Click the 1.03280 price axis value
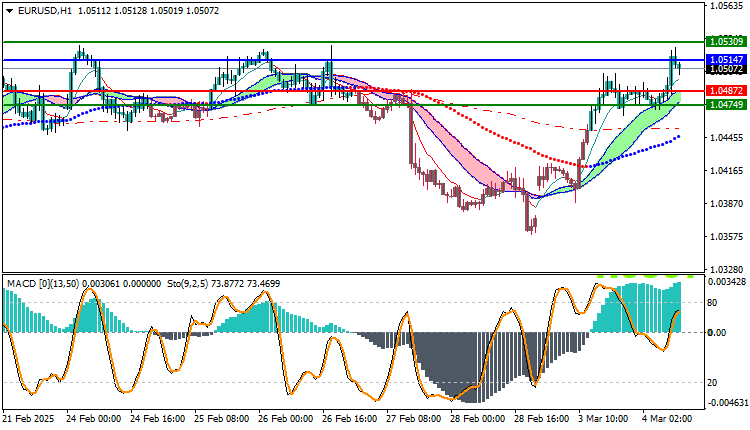The width and height of the screenshot is (750, 430). tap(727, 270)
